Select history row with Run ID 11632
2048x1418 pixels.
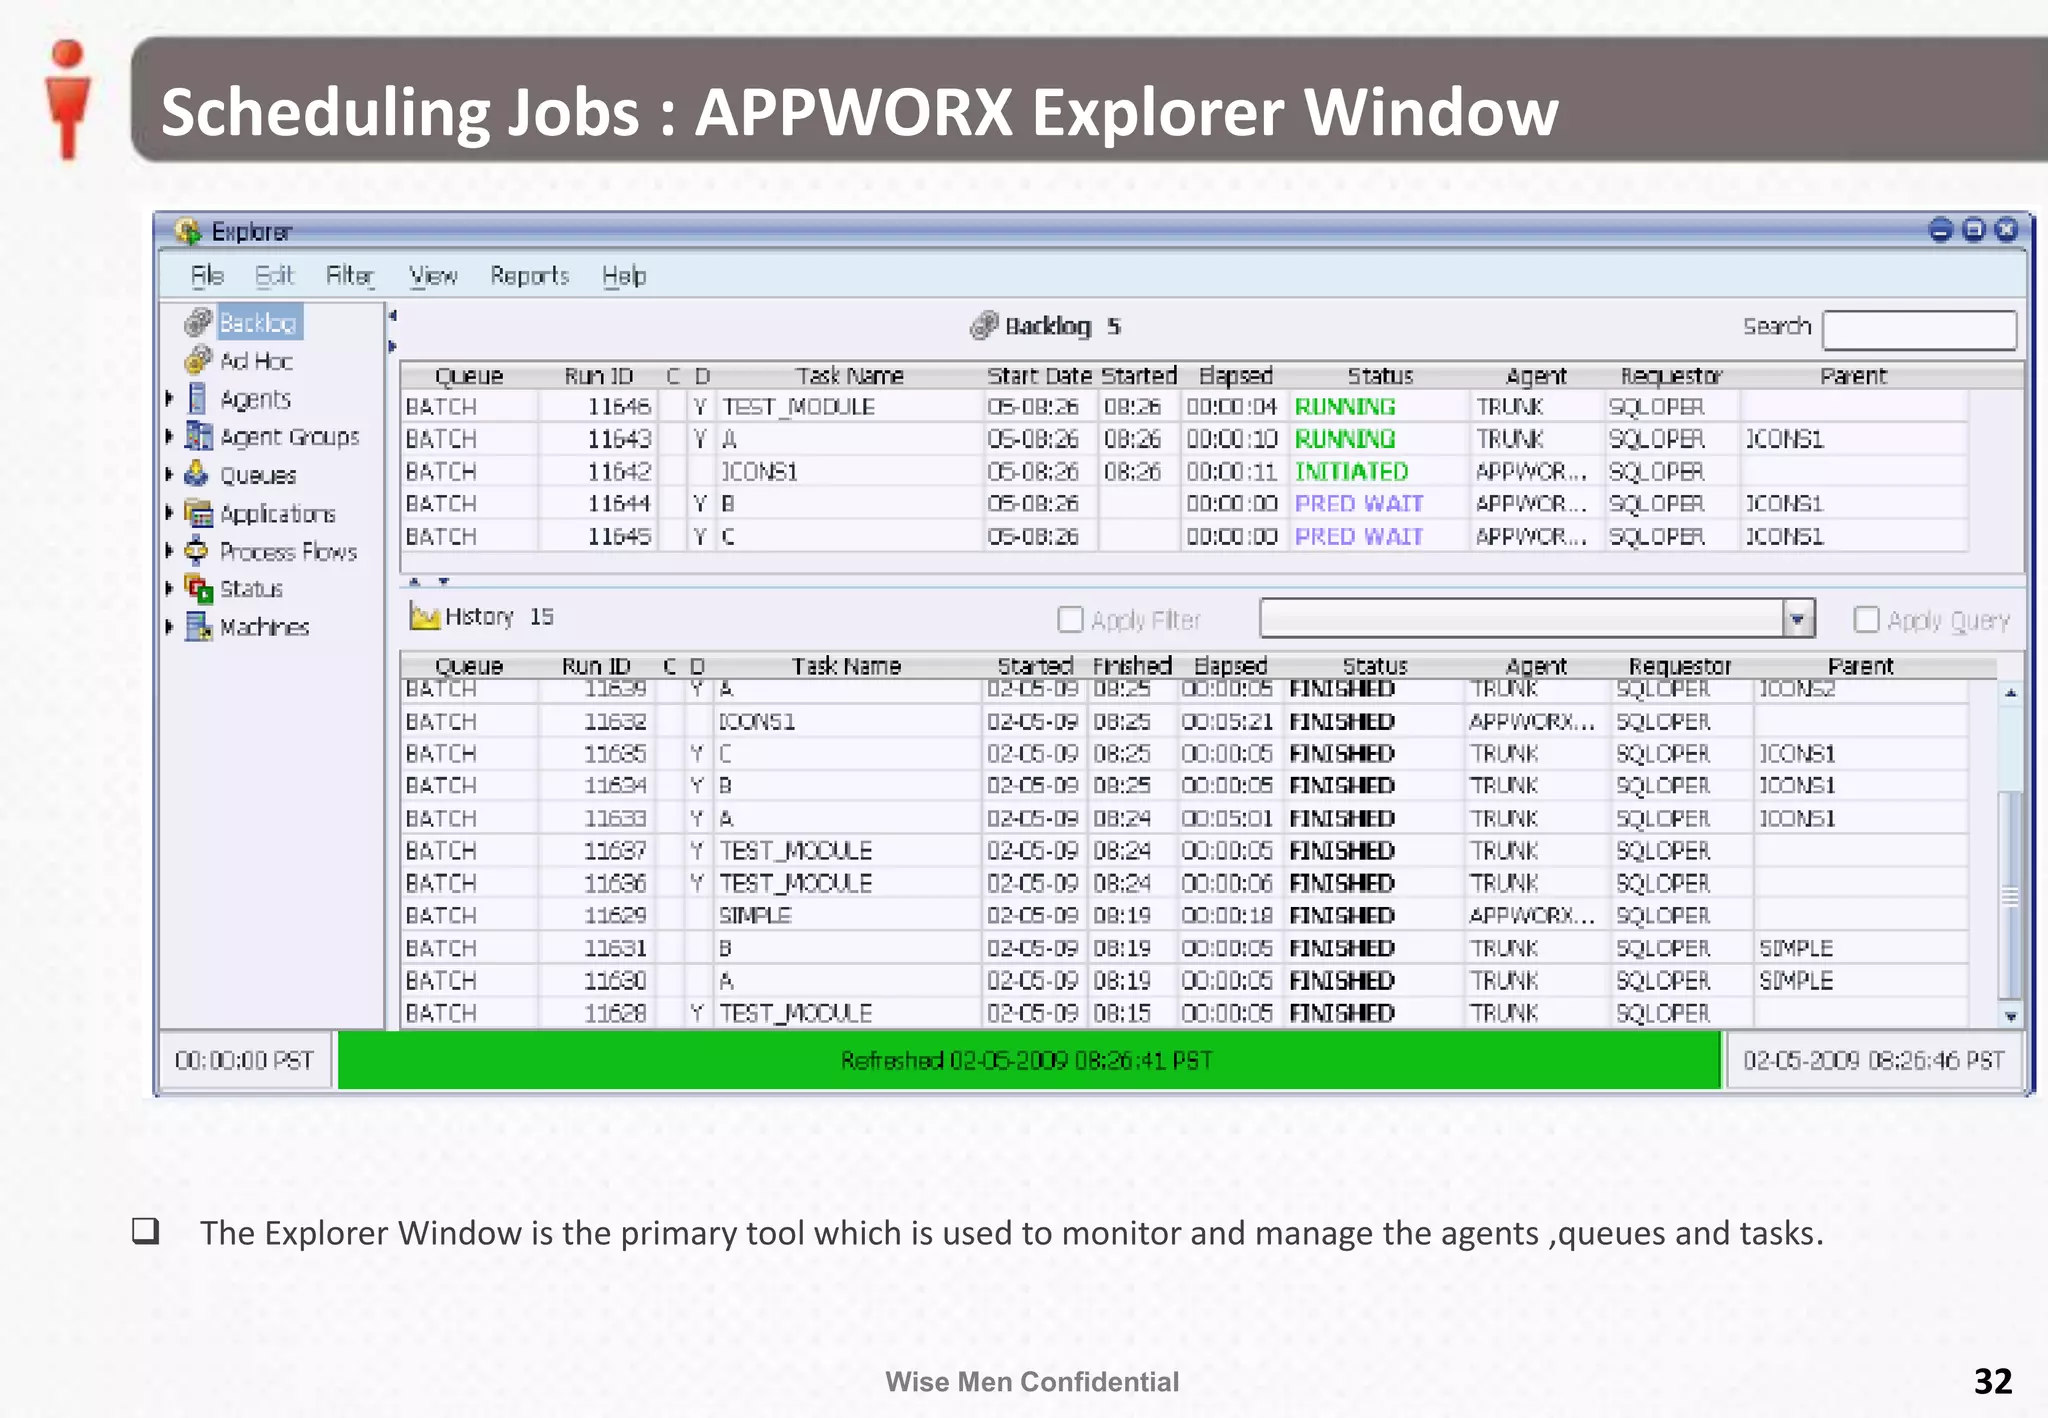[x=1185, y=721]
